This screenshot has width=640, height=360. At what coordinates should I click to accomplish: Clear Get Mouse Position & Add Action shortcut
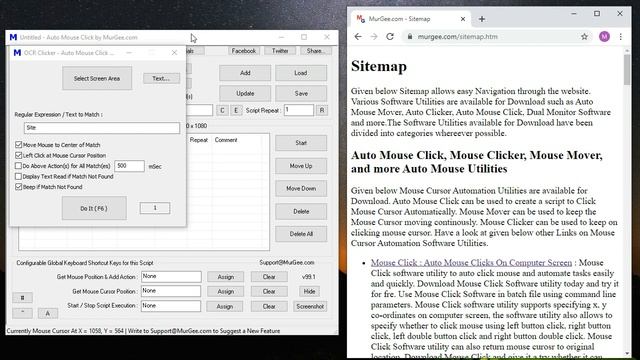269,277
